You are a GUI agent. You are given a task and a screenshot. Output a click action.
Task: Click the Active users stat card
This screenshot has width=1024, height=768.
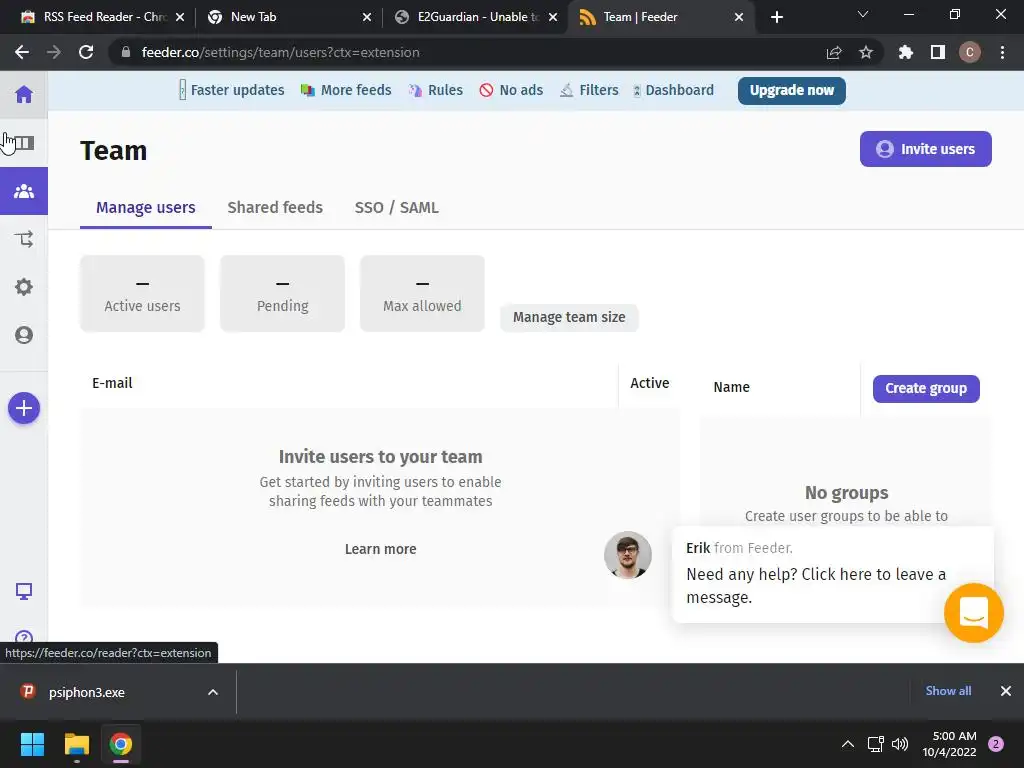click(x=142, y=293)
